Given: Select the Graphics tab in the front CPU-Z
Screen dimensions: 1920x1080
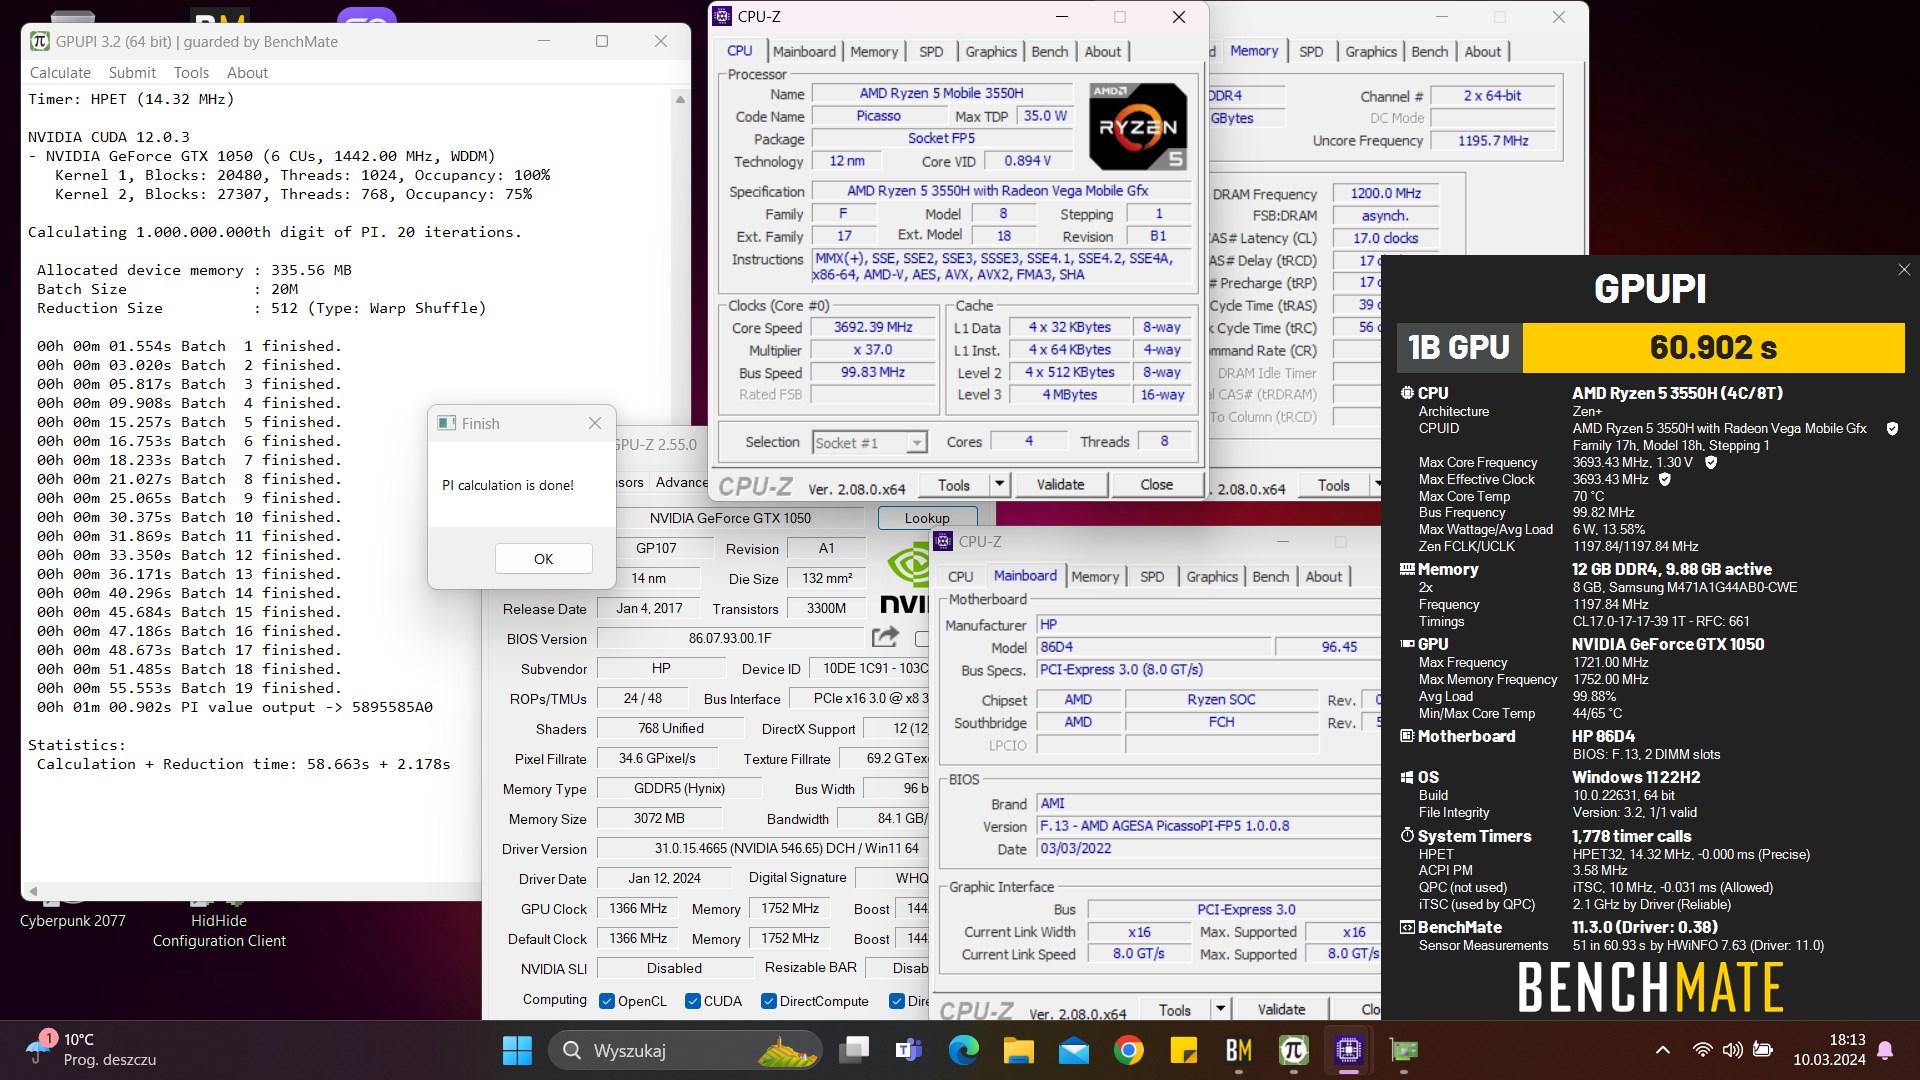Looking at the screenshot, I should pyautogui.click(x=991, y=51).
